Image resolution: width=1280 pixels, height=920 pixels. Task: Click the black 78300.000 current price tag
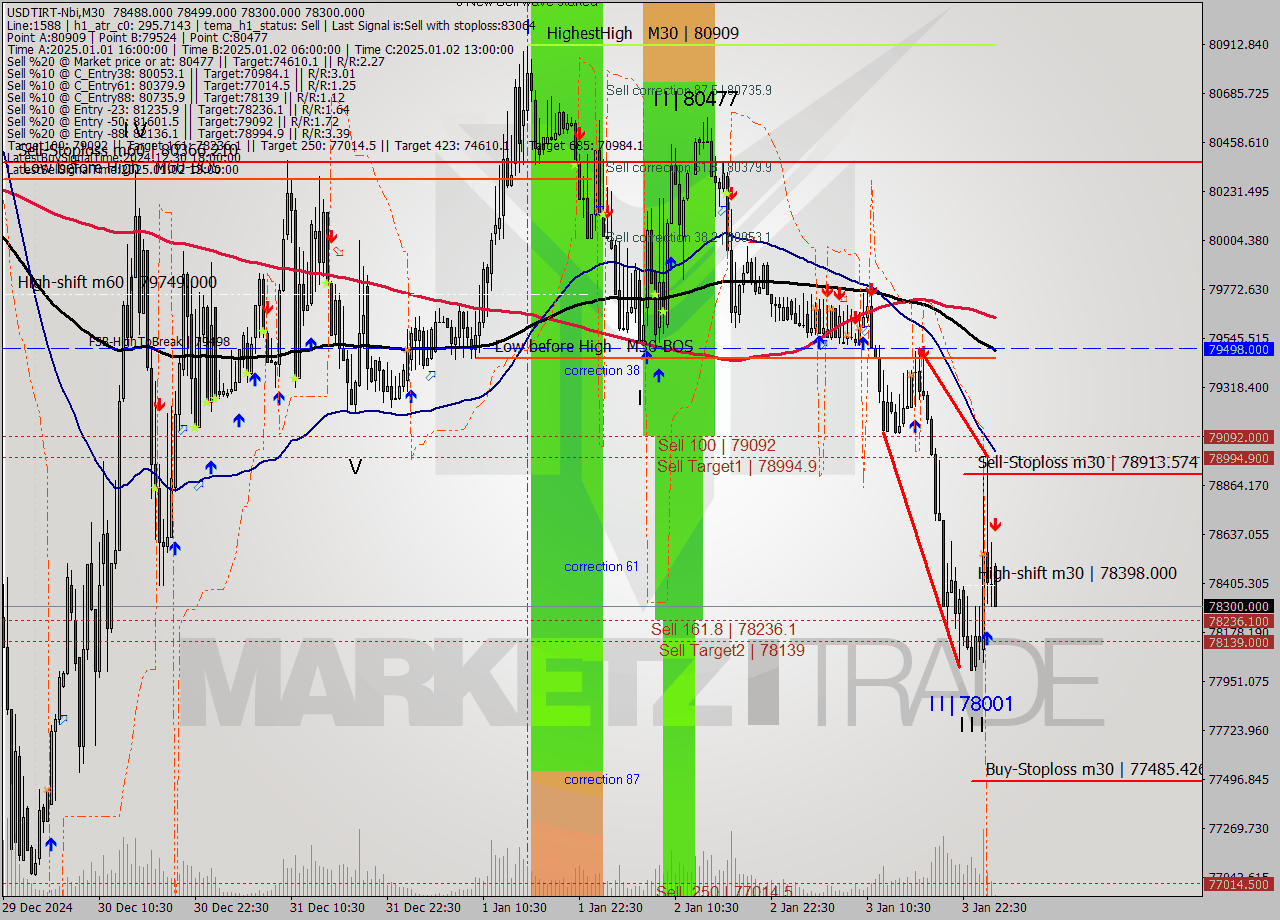tap(1239, 606)
